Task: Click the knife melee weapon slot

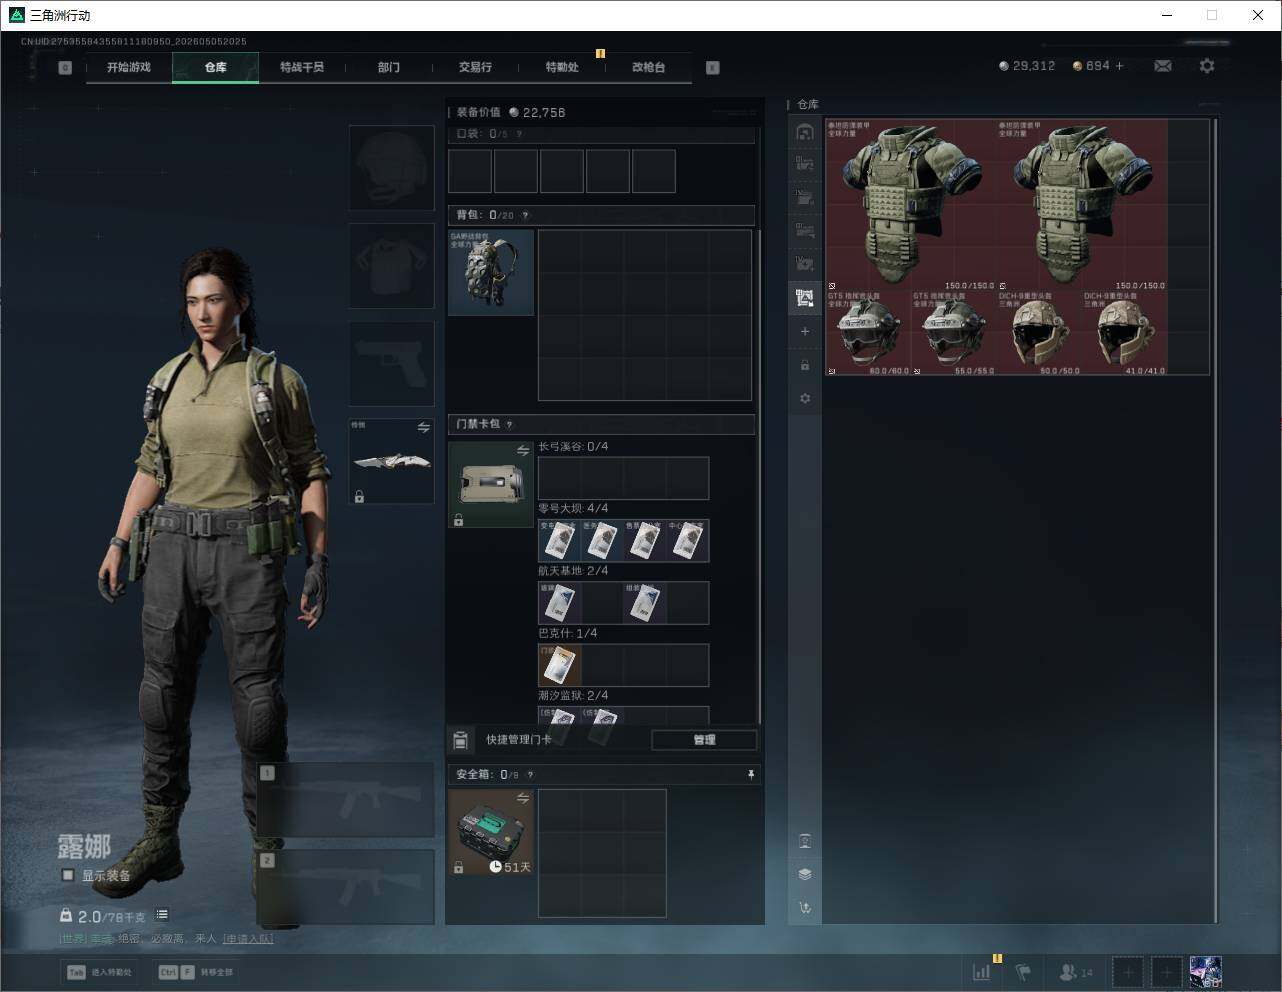Action: [x=391, y=461]
